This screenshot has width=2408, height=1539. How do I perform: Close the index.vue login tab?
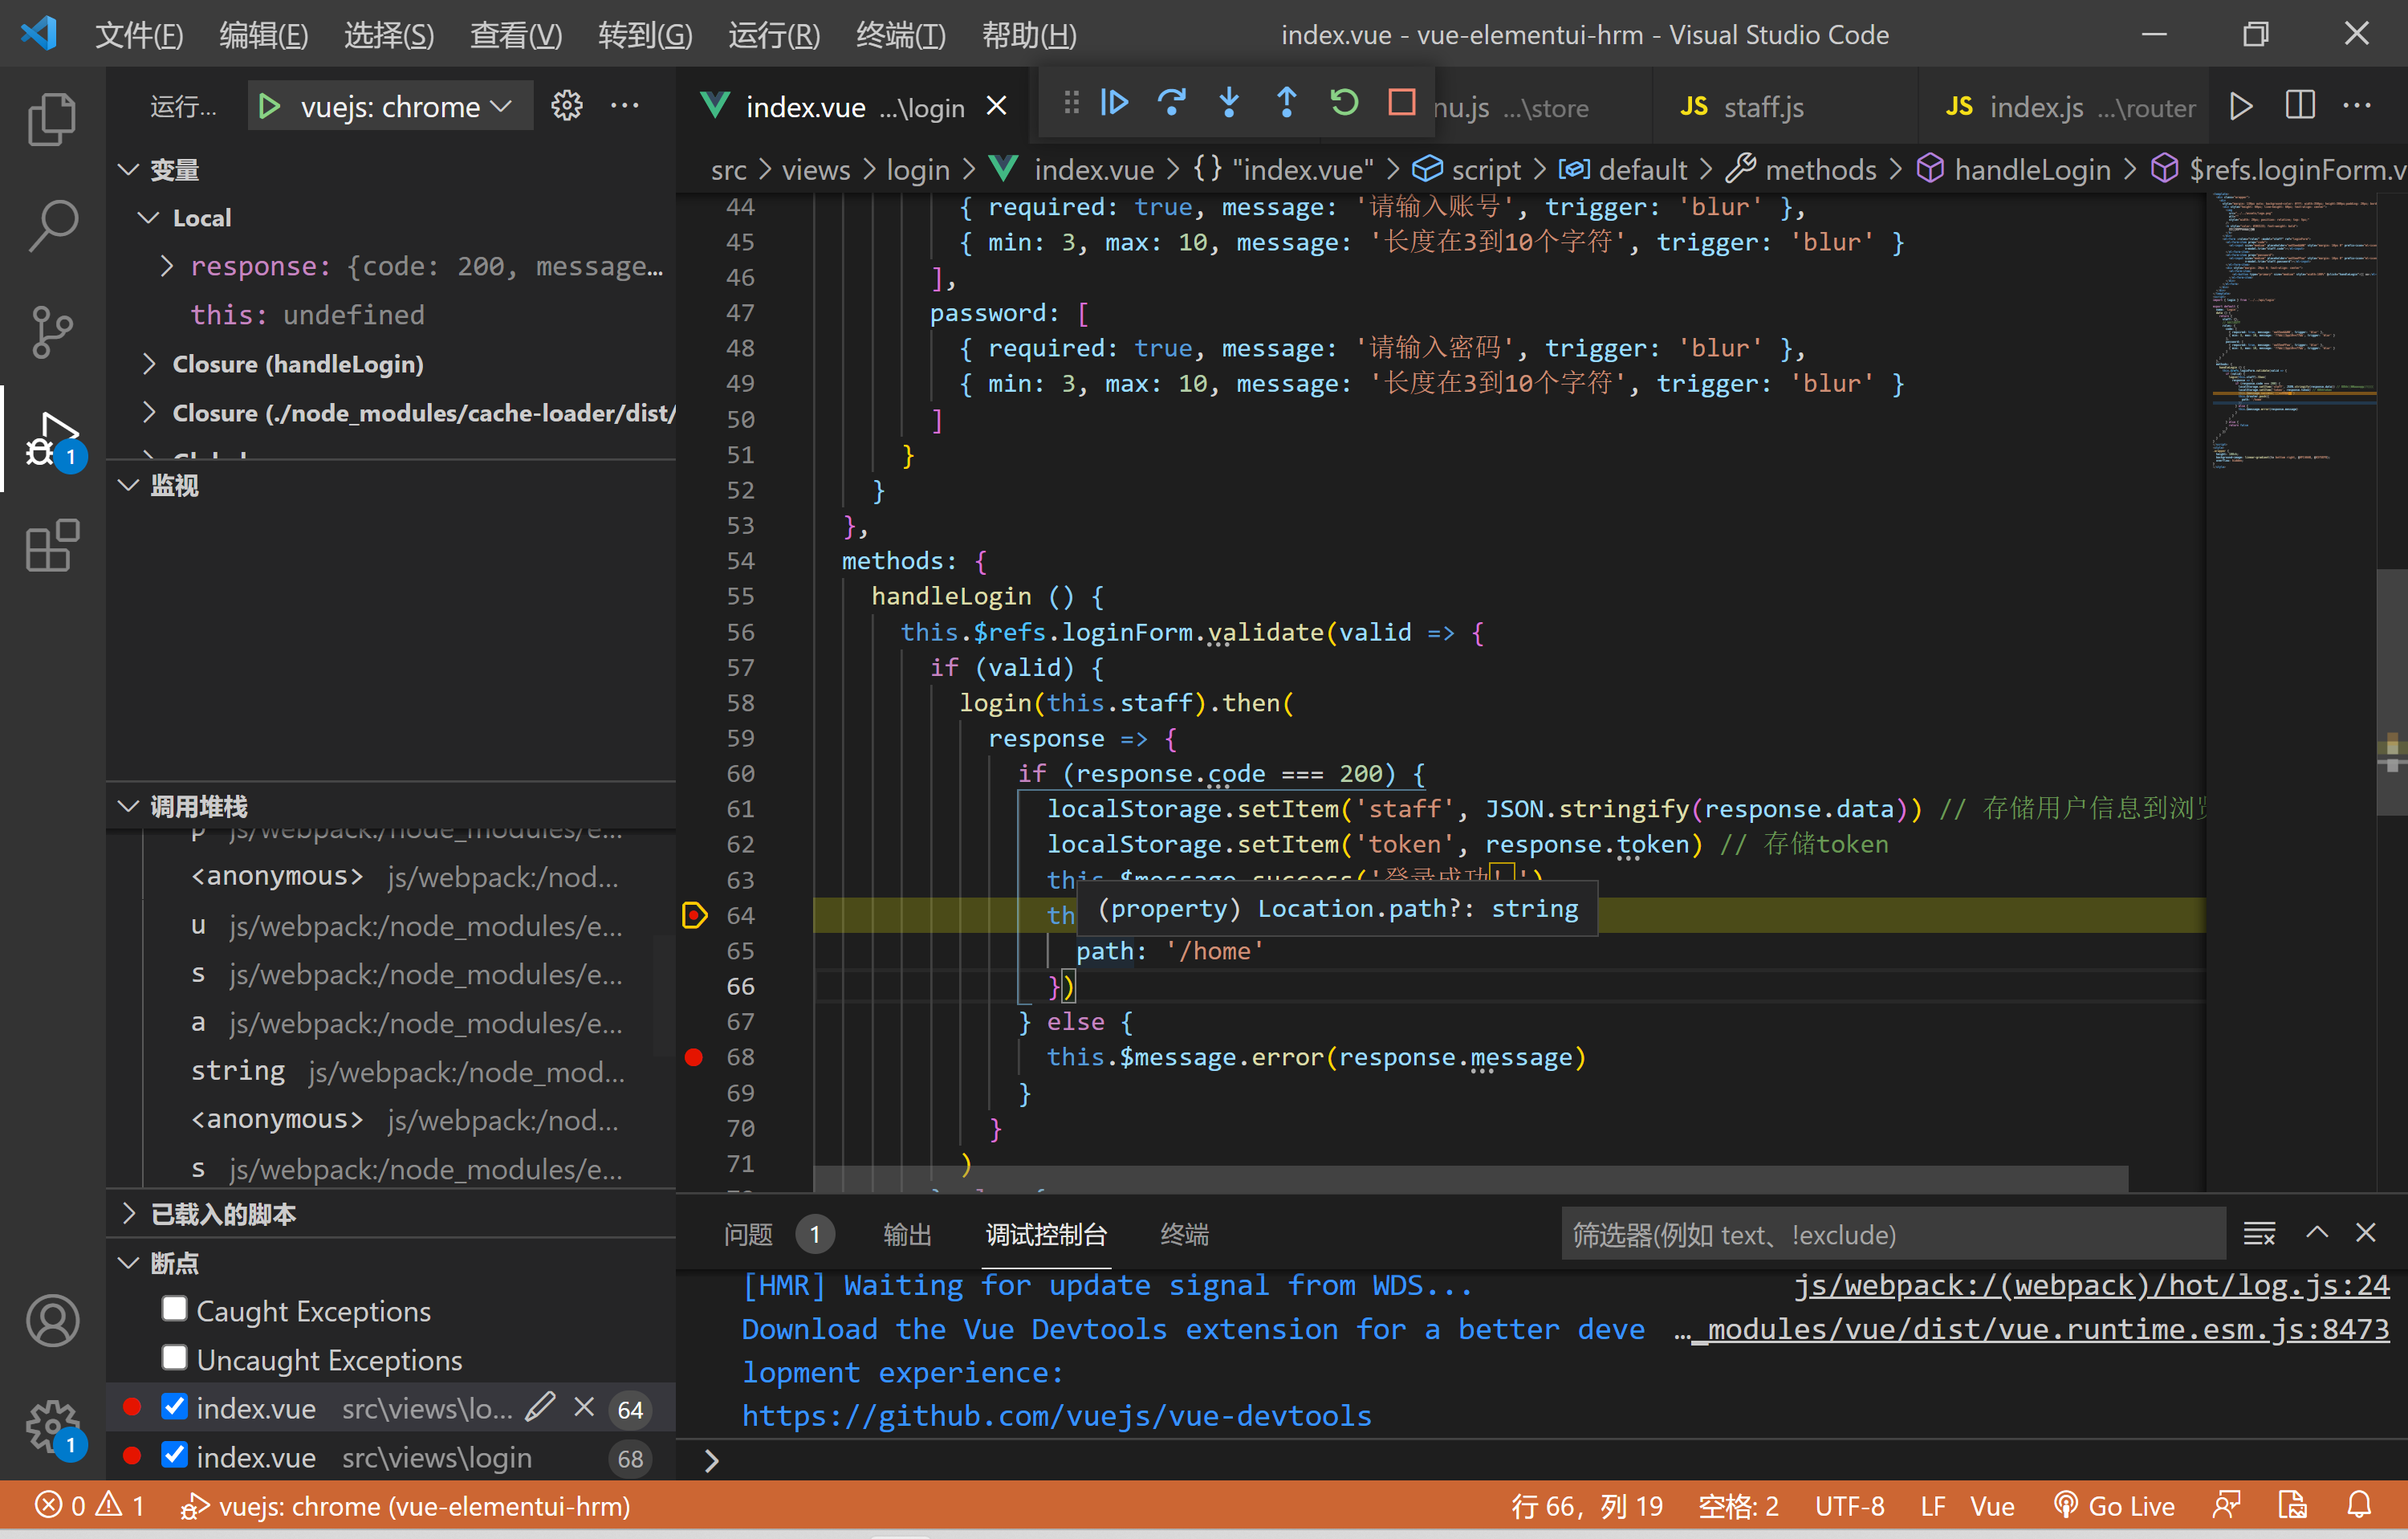point(997,106)
